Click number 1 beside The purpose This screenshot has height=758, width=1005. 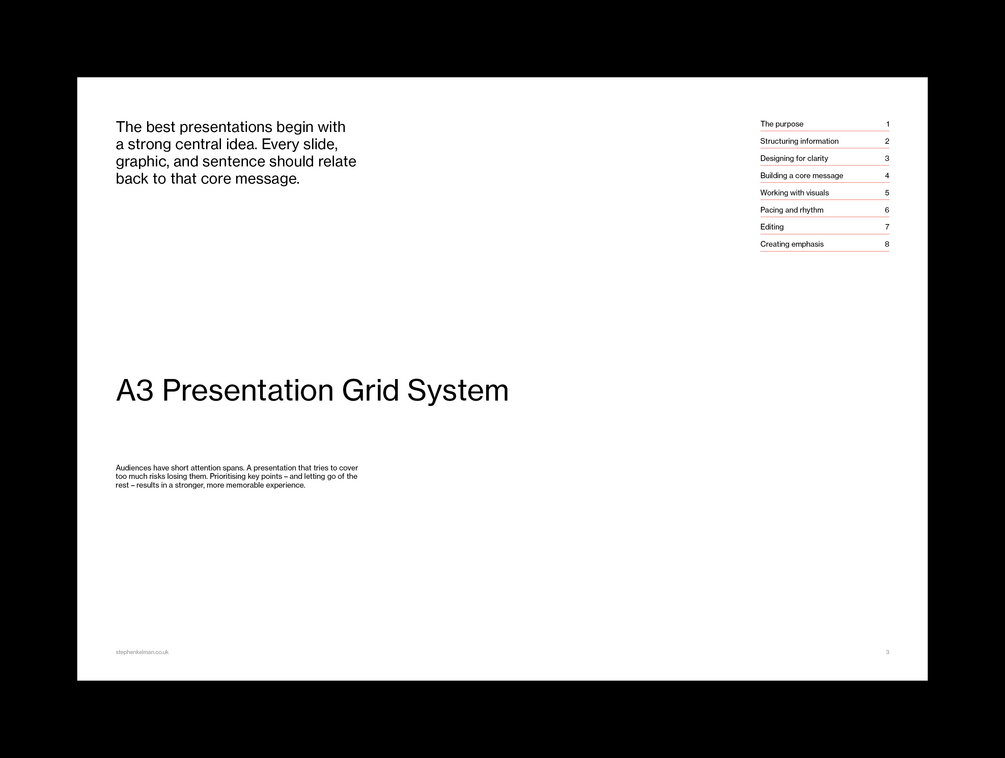888,124
